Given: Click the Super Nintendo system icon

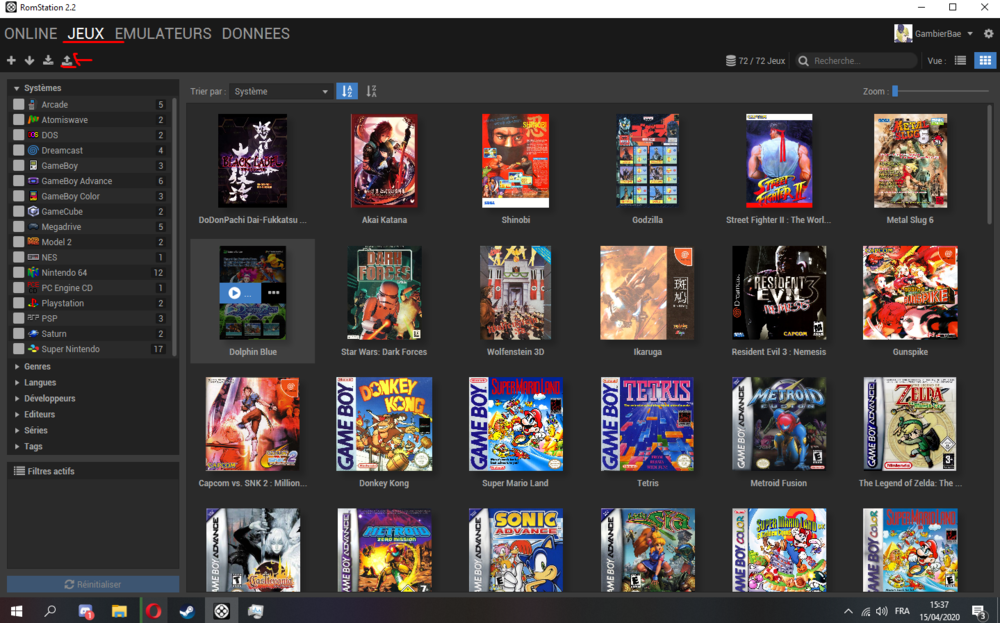Looking at the screenshot, I should click(x=33, y=349).
